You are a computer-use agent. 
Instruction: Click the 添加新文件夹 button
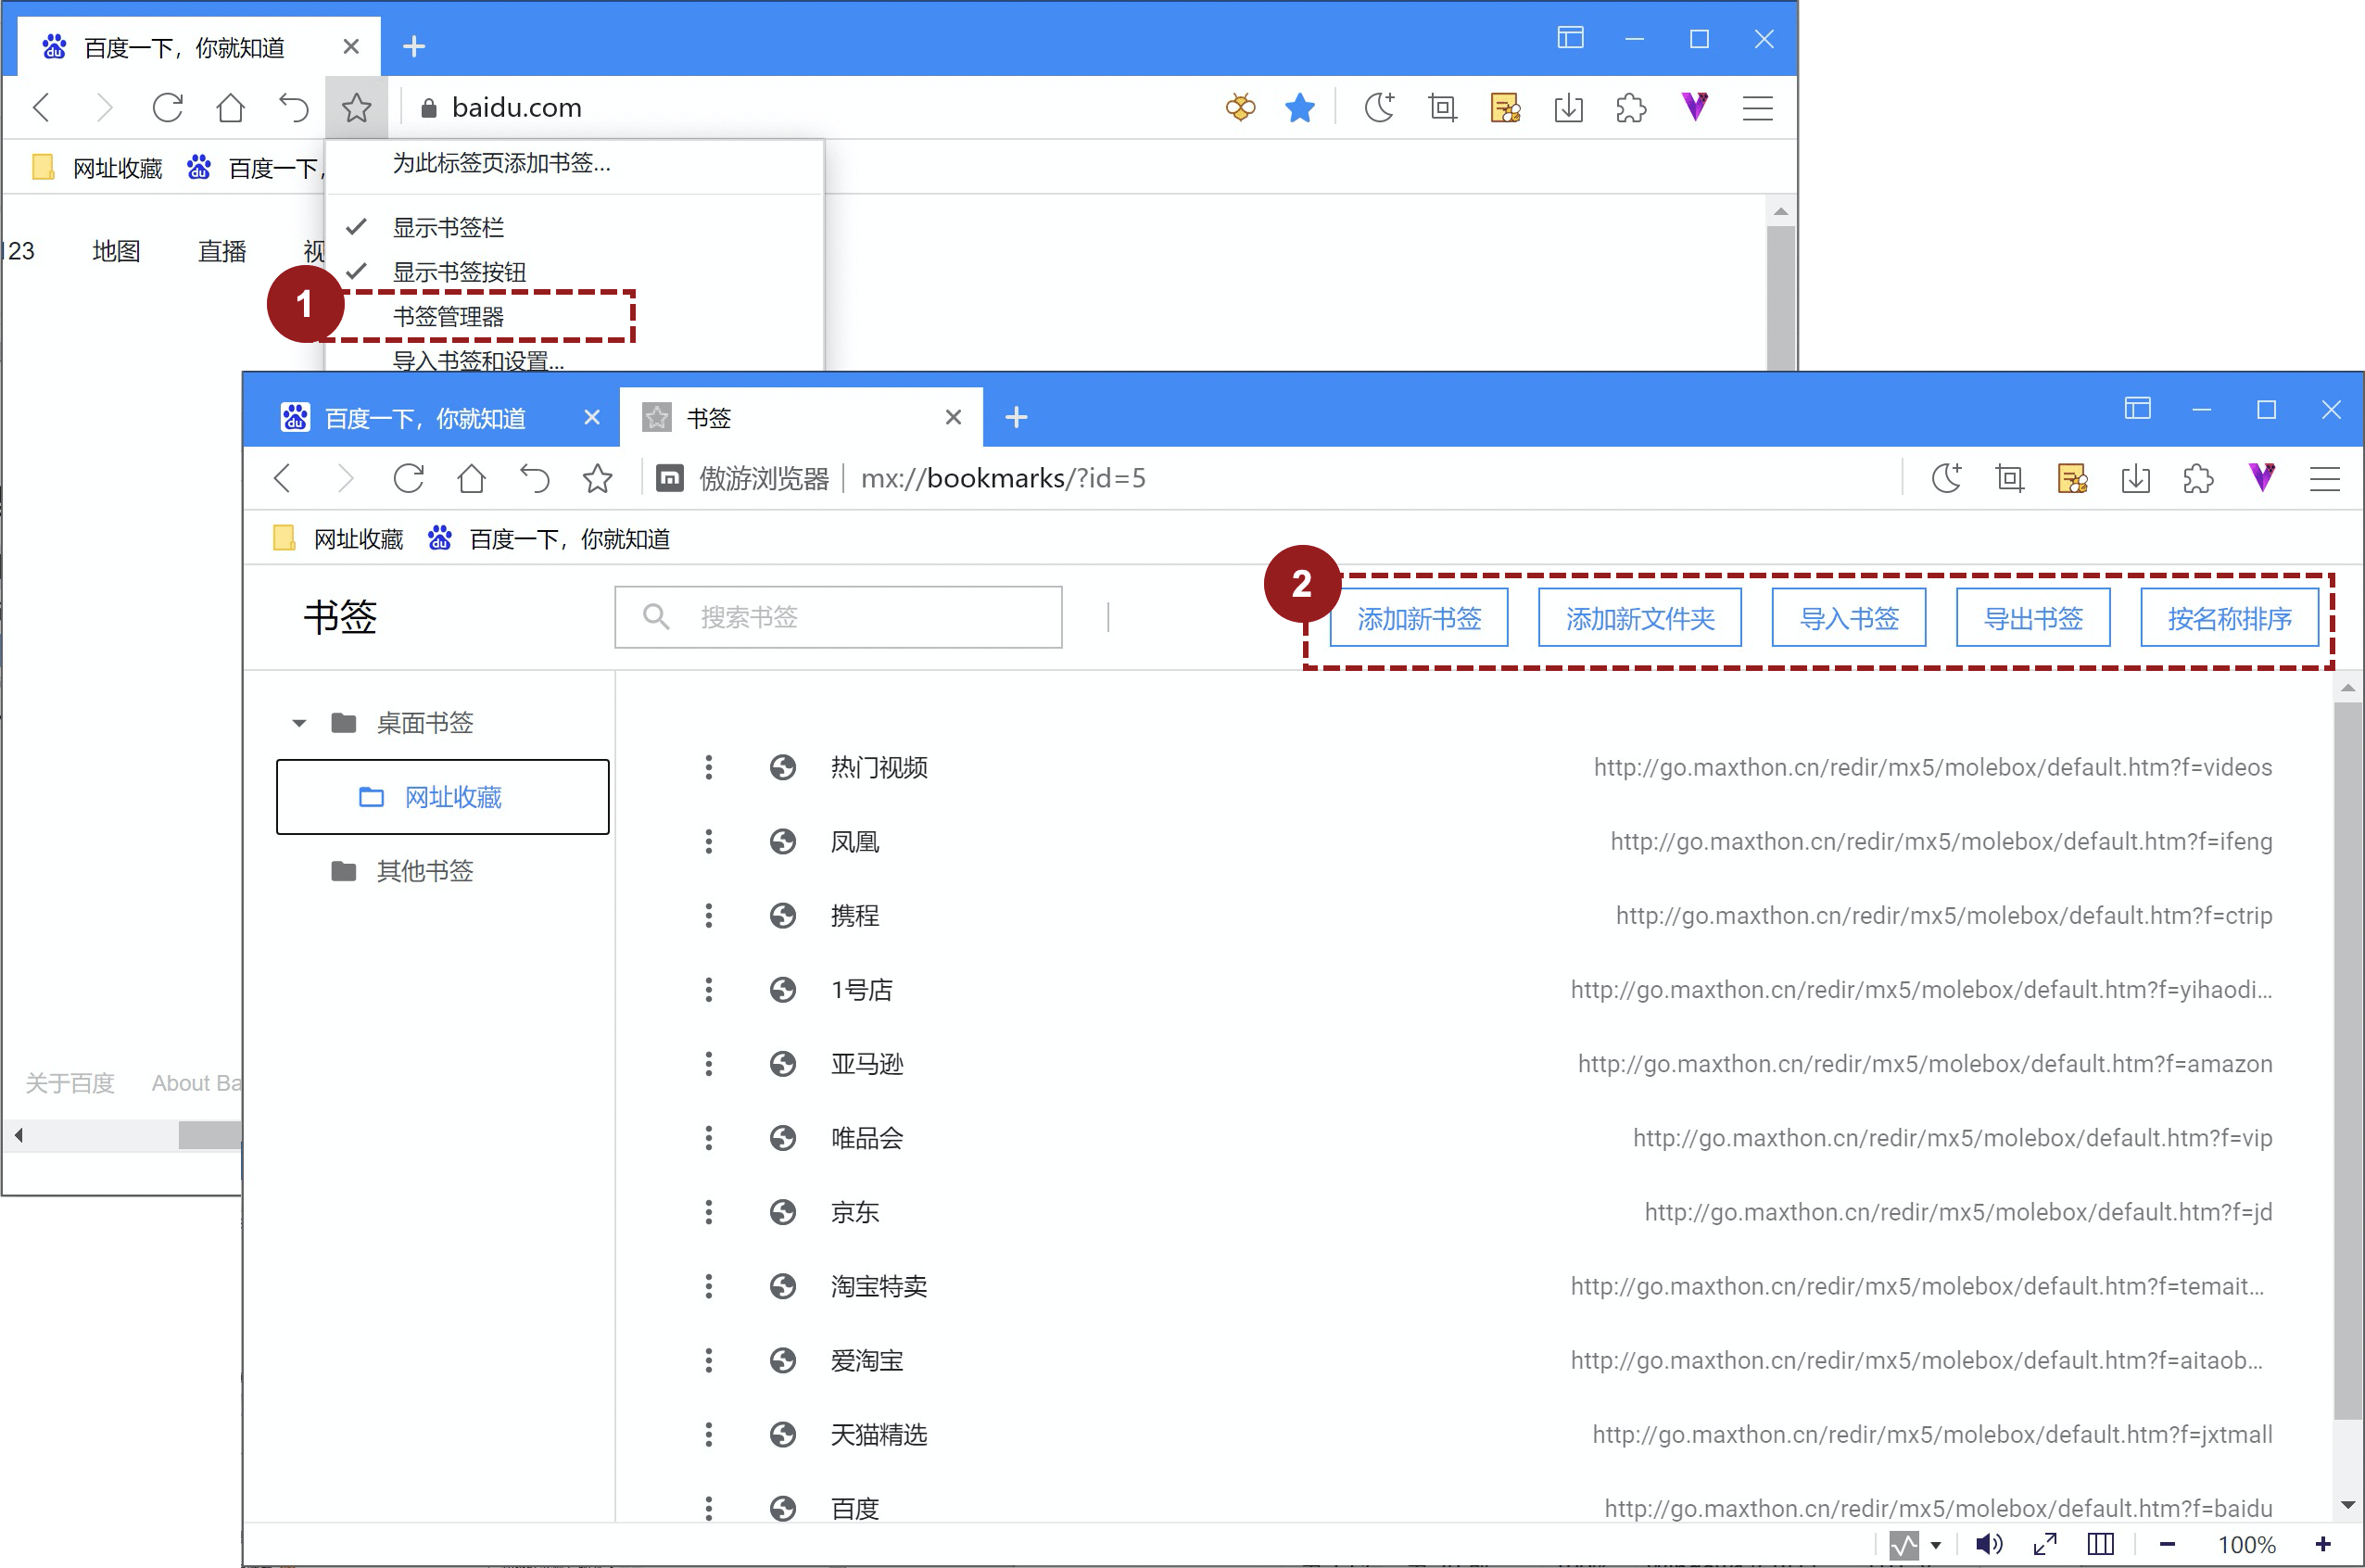tap(1639, 618)
